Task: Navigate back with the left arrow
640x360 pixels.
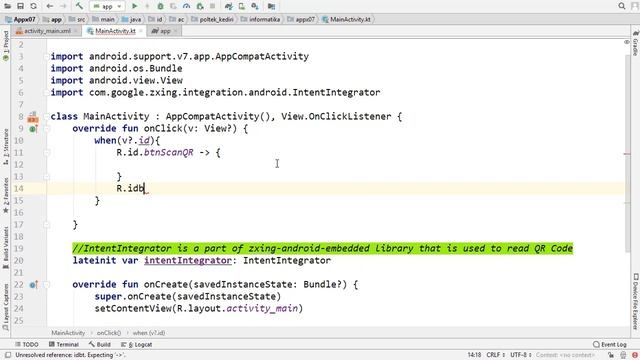Action: click(x=50, y=6)
